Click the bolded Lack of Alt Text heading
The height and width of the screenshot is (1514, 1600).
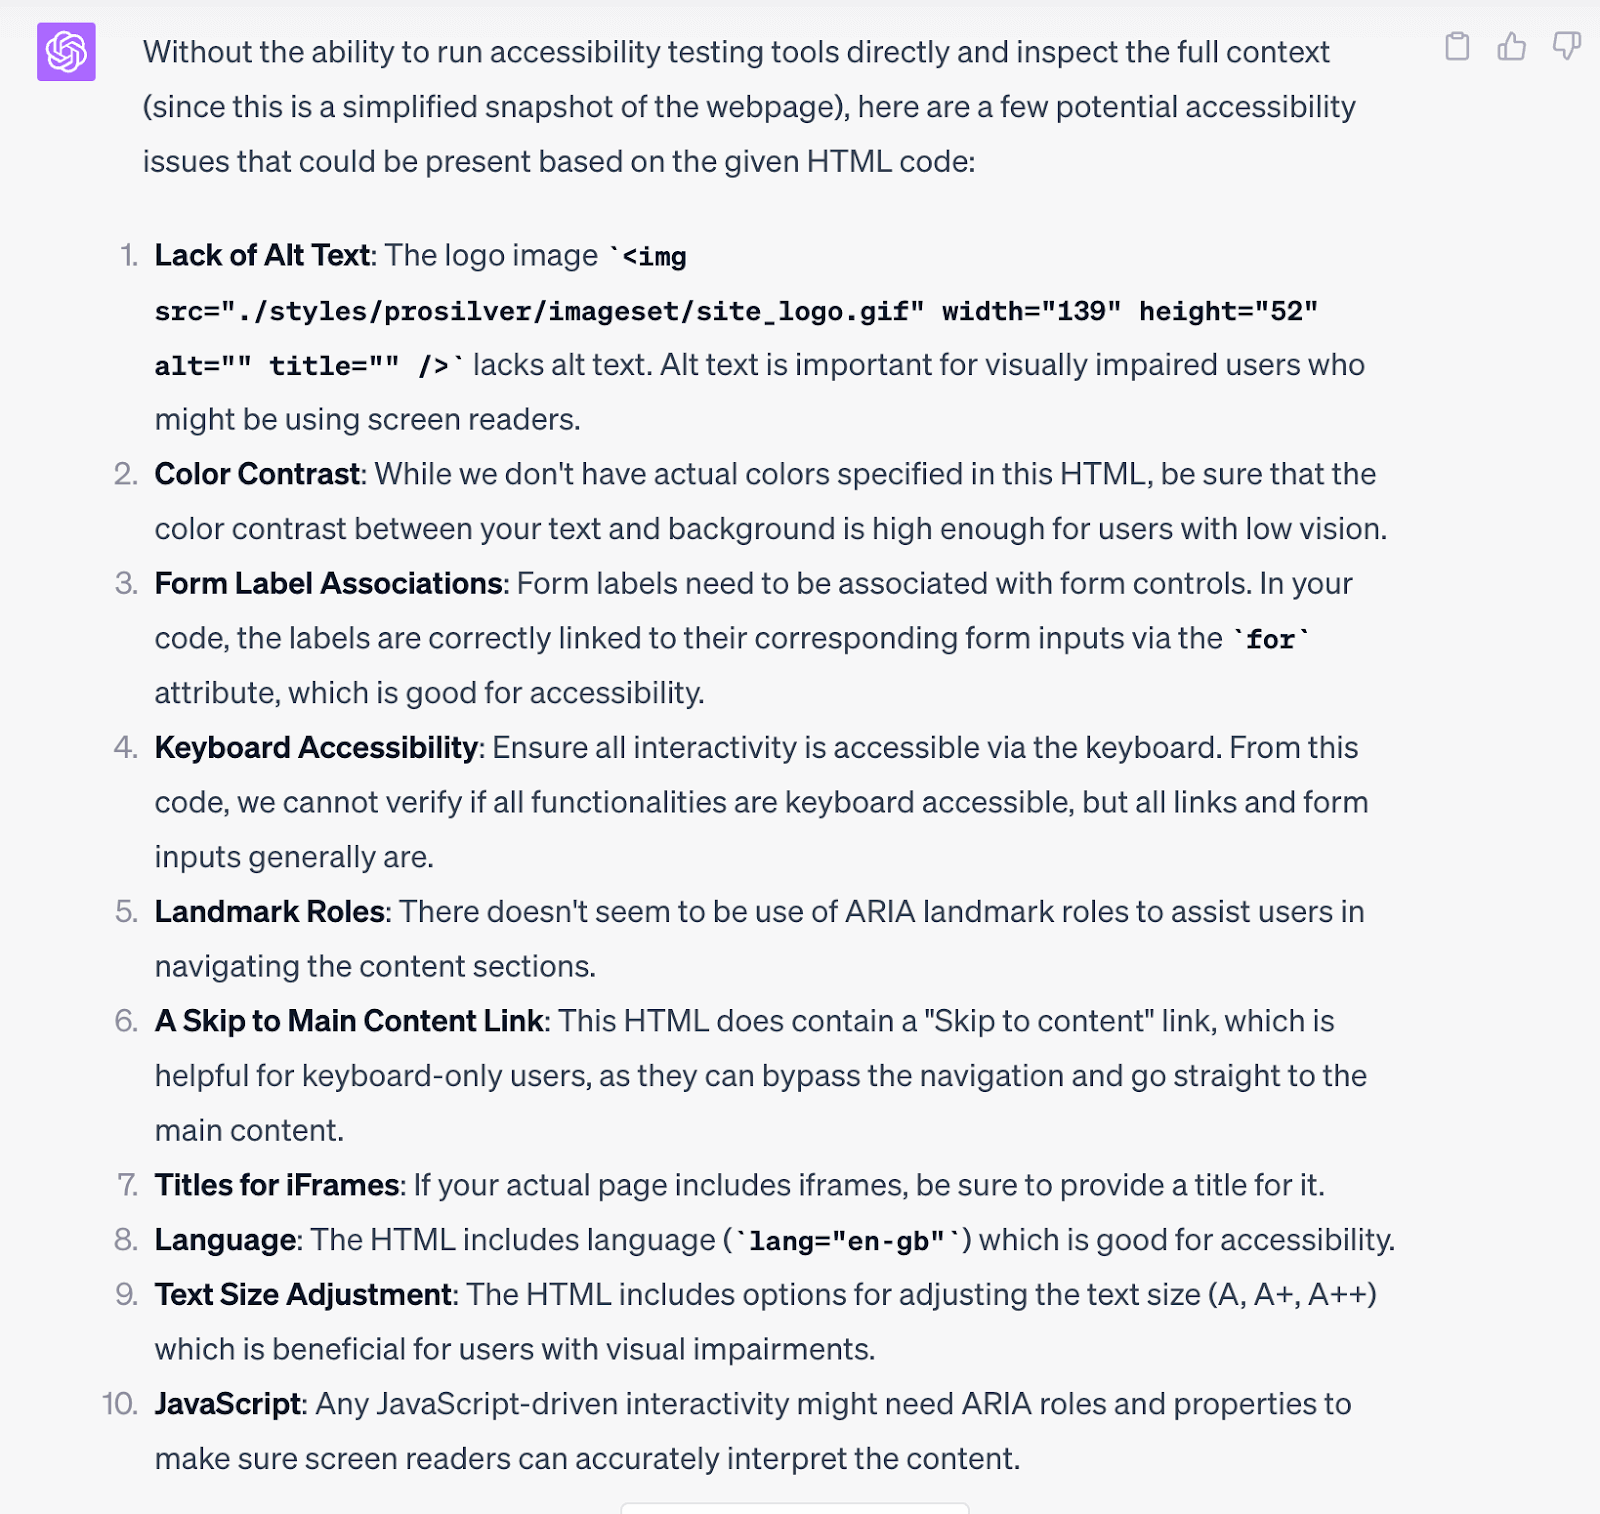click(x=262, y=255)
